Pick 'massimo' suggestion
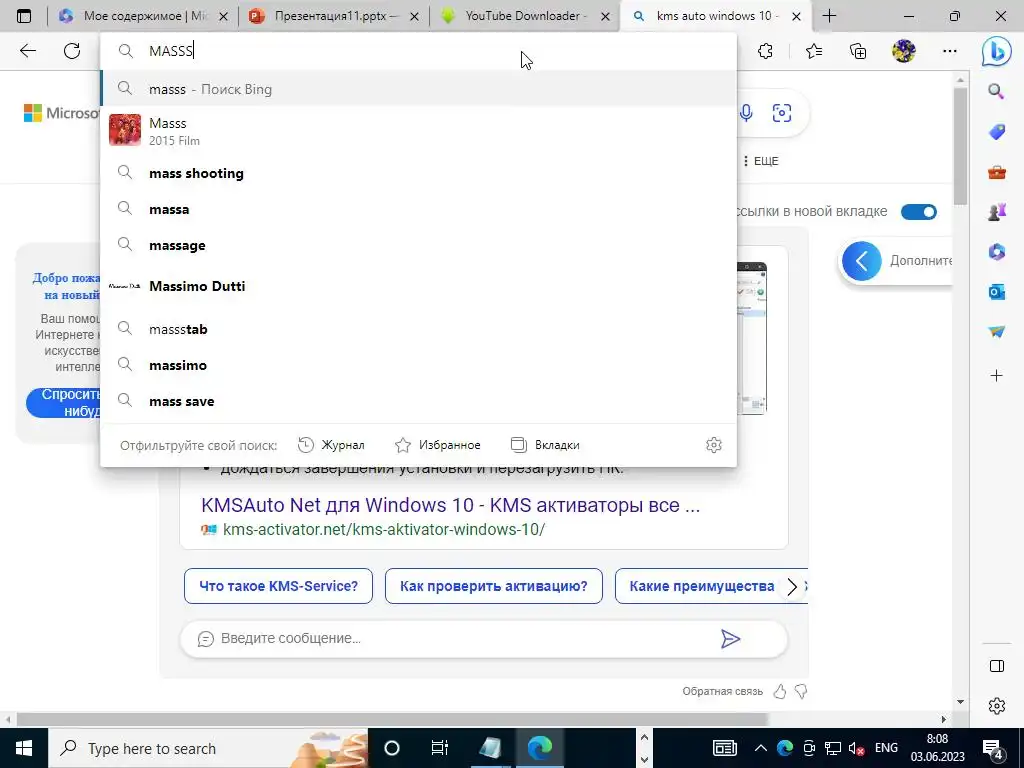Viewport: 1024px width, 768px height. [x=419, y=365]
